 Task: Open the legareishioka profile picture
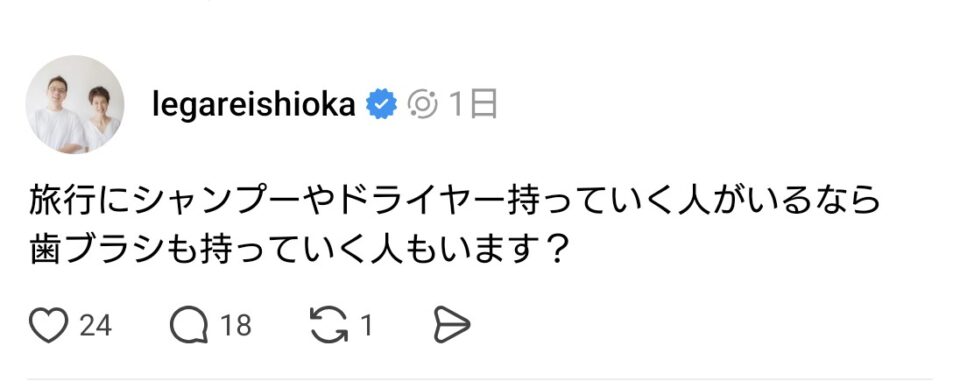[x=75, y=105]
